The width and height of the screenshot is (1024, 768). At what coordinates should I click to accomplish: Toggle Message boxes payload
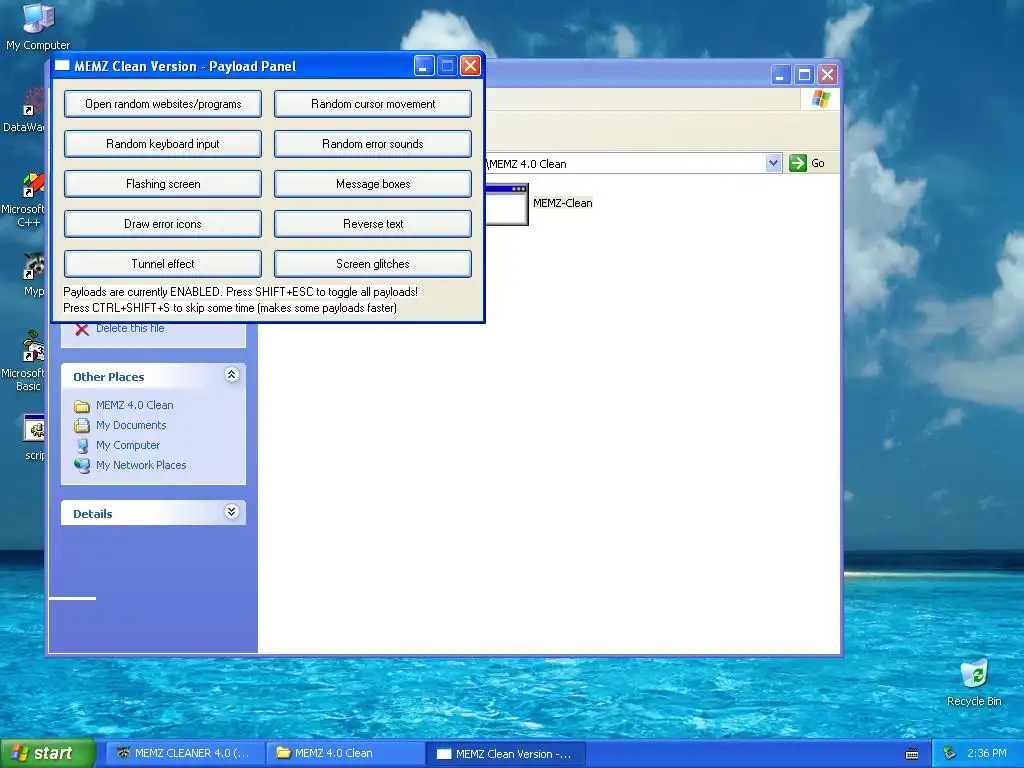pyautogui.click(x=373, y=184)
